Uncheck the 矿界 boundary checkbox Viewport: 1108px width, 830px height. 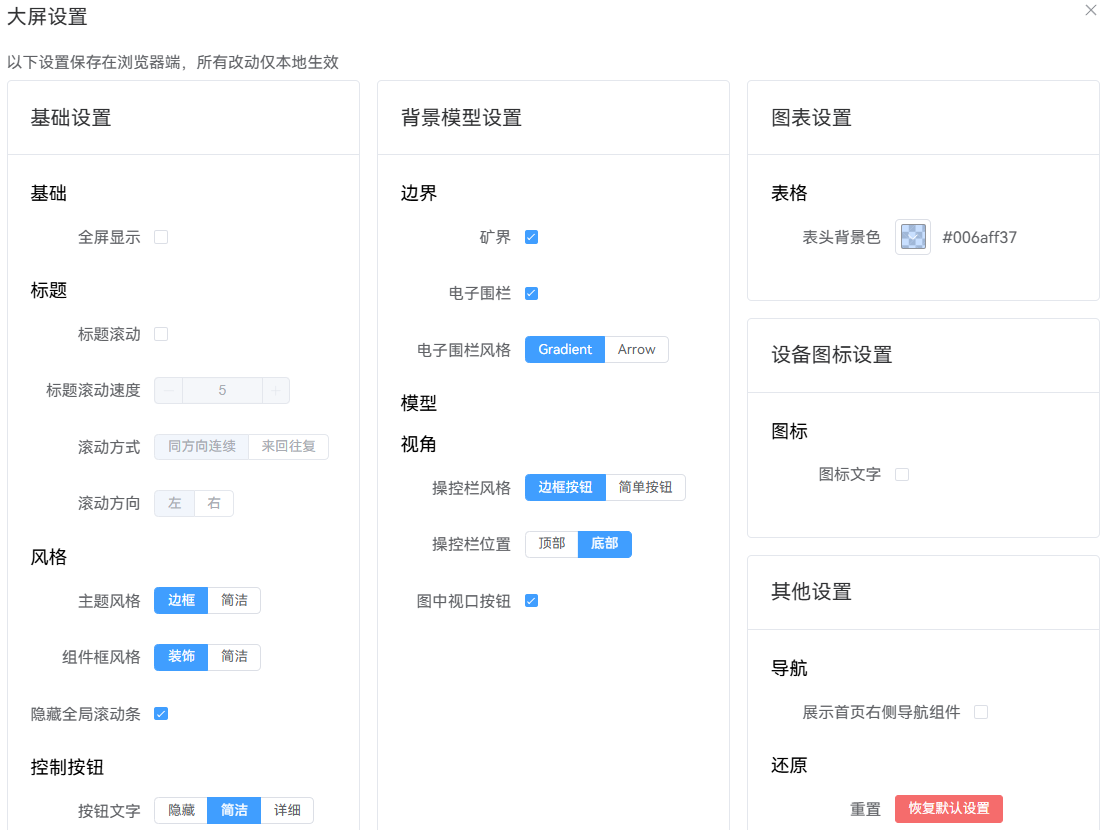532,237
